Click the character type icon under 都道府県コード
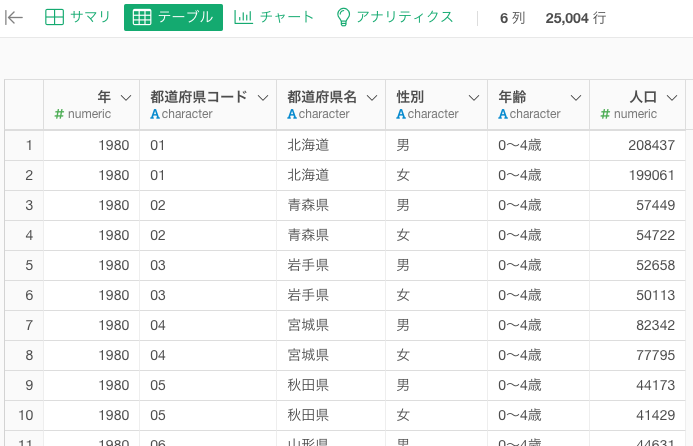This screenshot has width=693, height=446. click(x=155, y=114)
